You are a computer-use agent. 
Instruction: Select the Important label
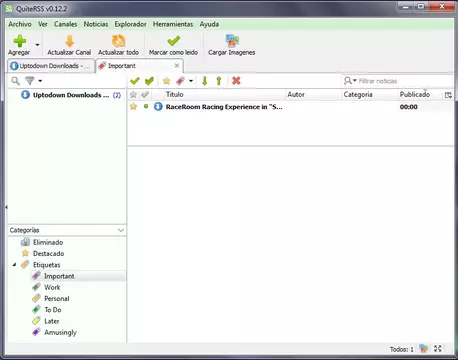[x=59, y=276]
